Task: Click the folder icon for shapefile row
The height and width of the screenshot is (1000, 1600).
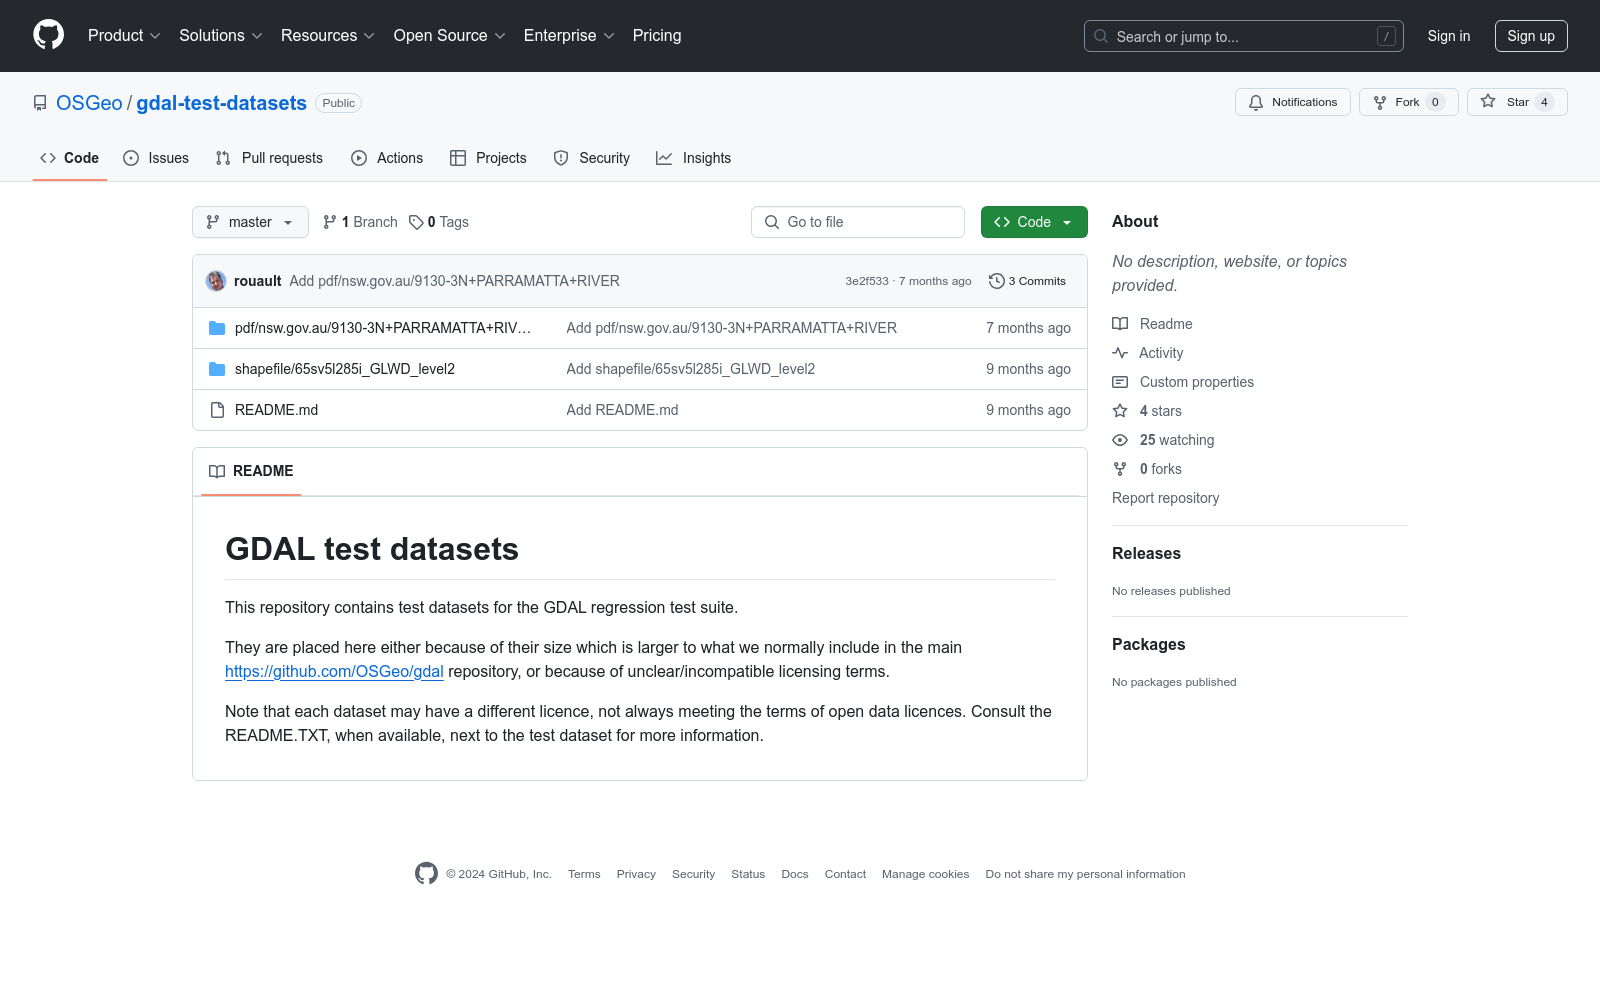Action: (217, 369)
